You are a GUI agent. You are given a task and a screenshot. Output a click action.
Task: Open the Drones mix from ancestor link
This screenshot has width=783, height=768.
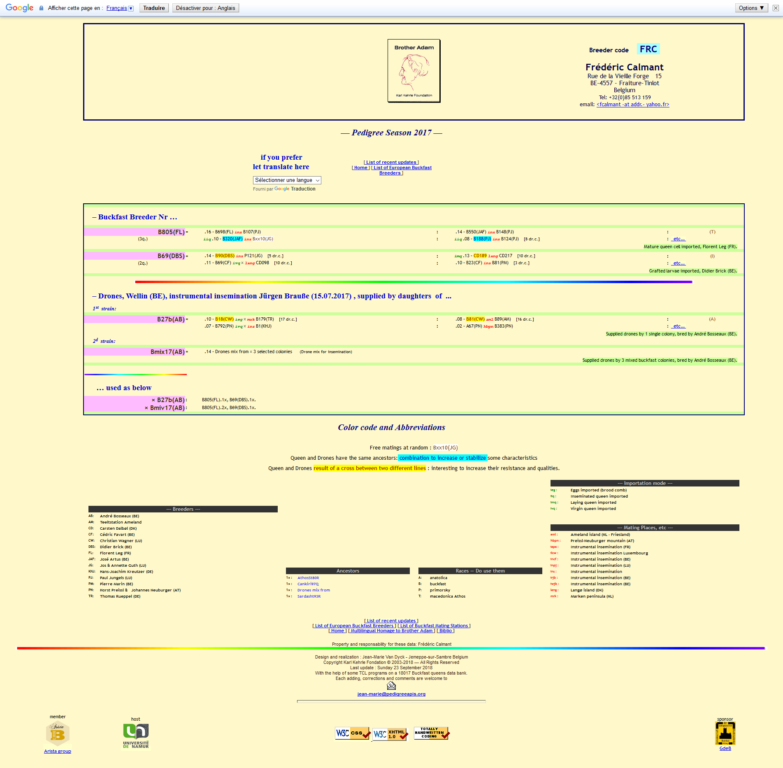314,590
